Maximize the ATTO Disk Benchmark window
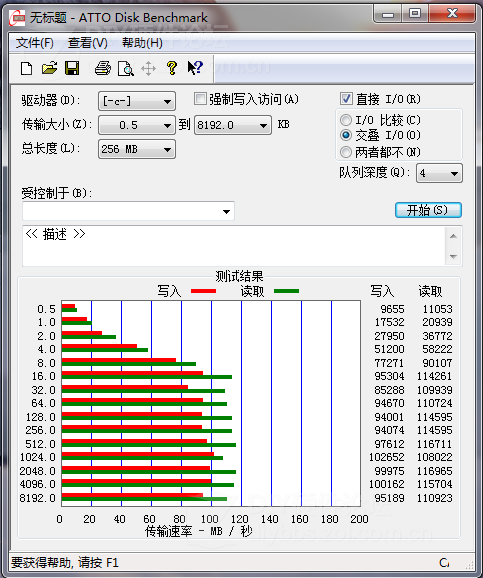This screenshot has width=483, height=578. [x=415, y=14]
